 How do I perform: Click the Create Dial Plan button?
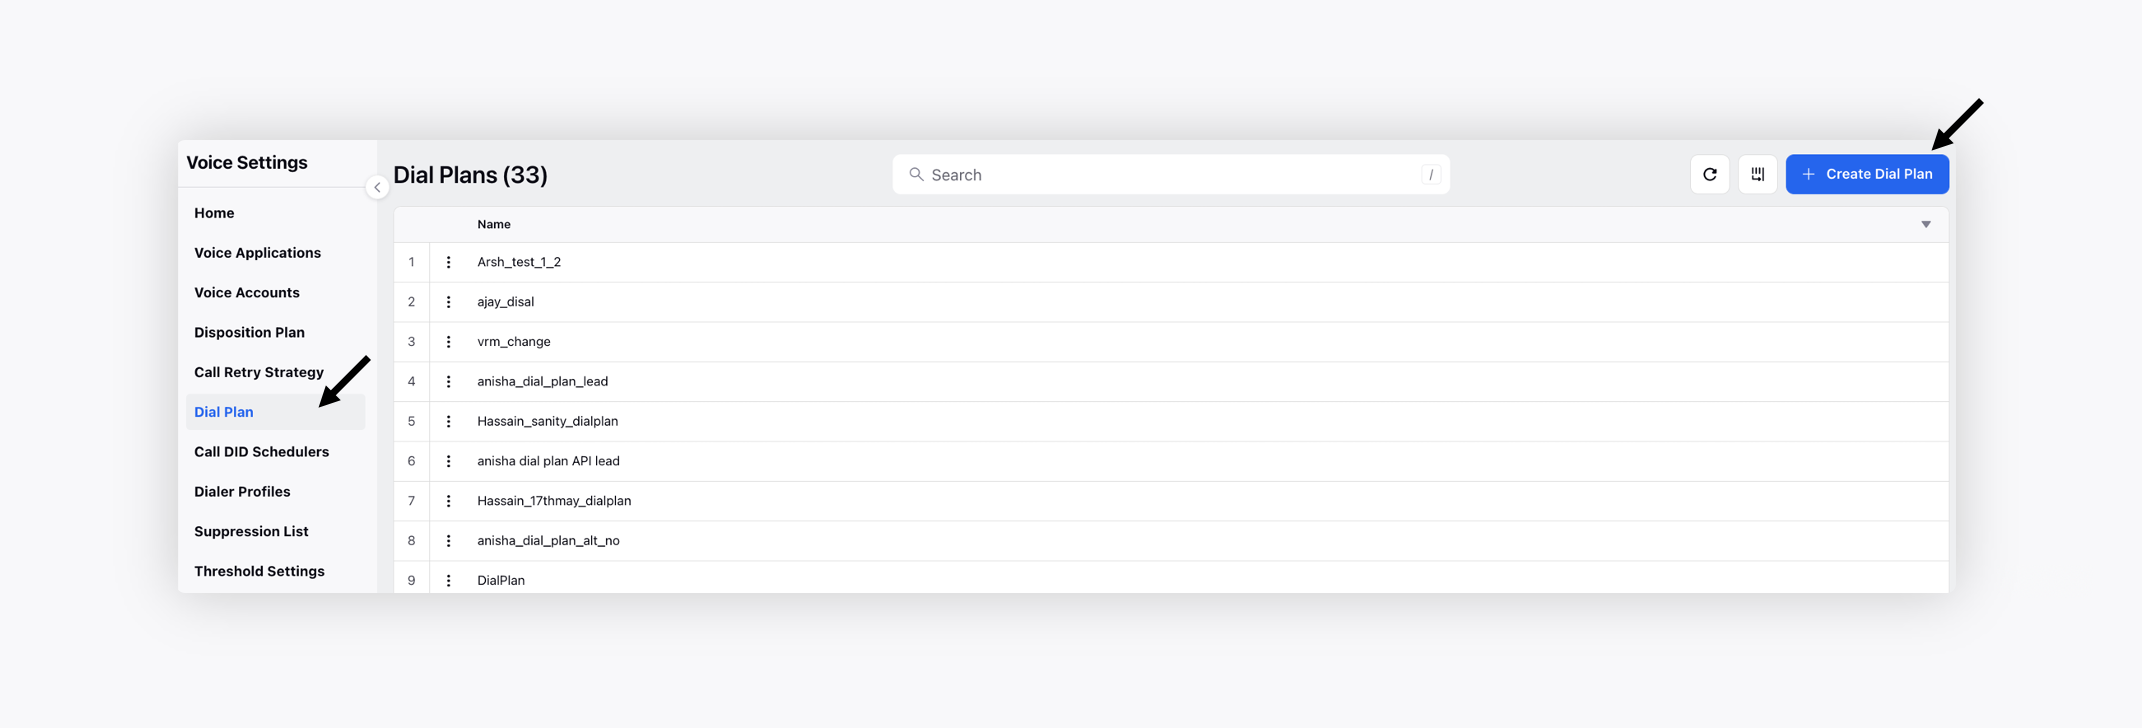click(x=1866, y=174)
